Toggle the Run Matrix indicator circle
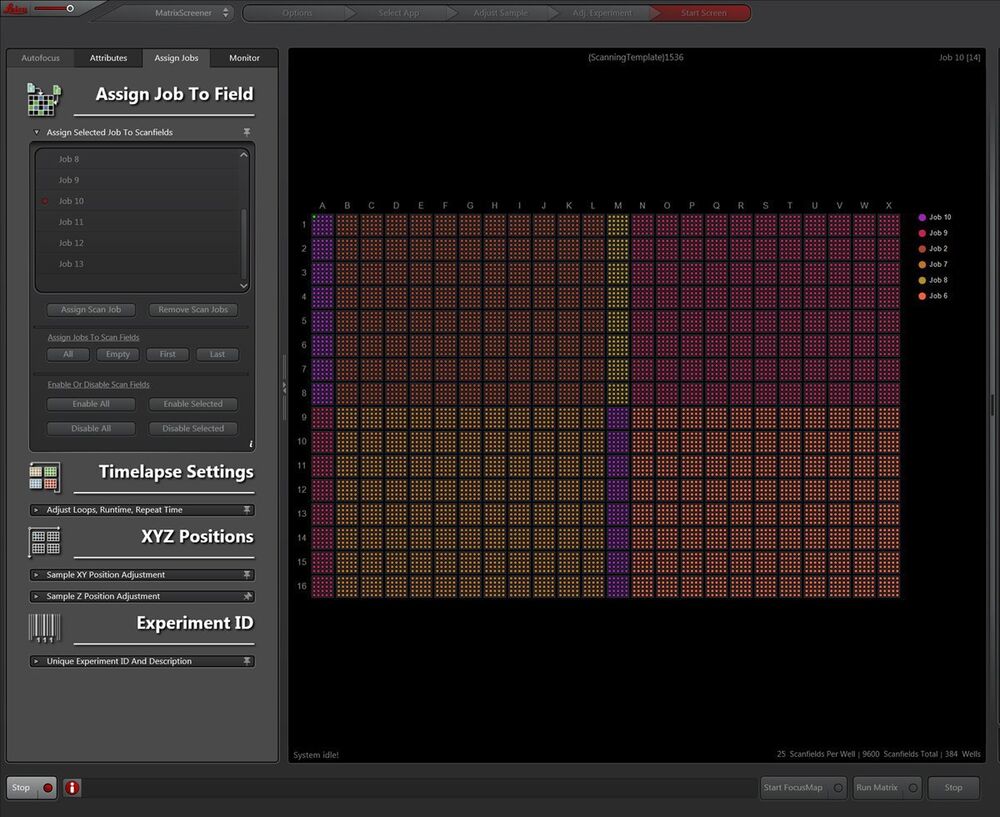1000x817 pixels. (913, 788)
